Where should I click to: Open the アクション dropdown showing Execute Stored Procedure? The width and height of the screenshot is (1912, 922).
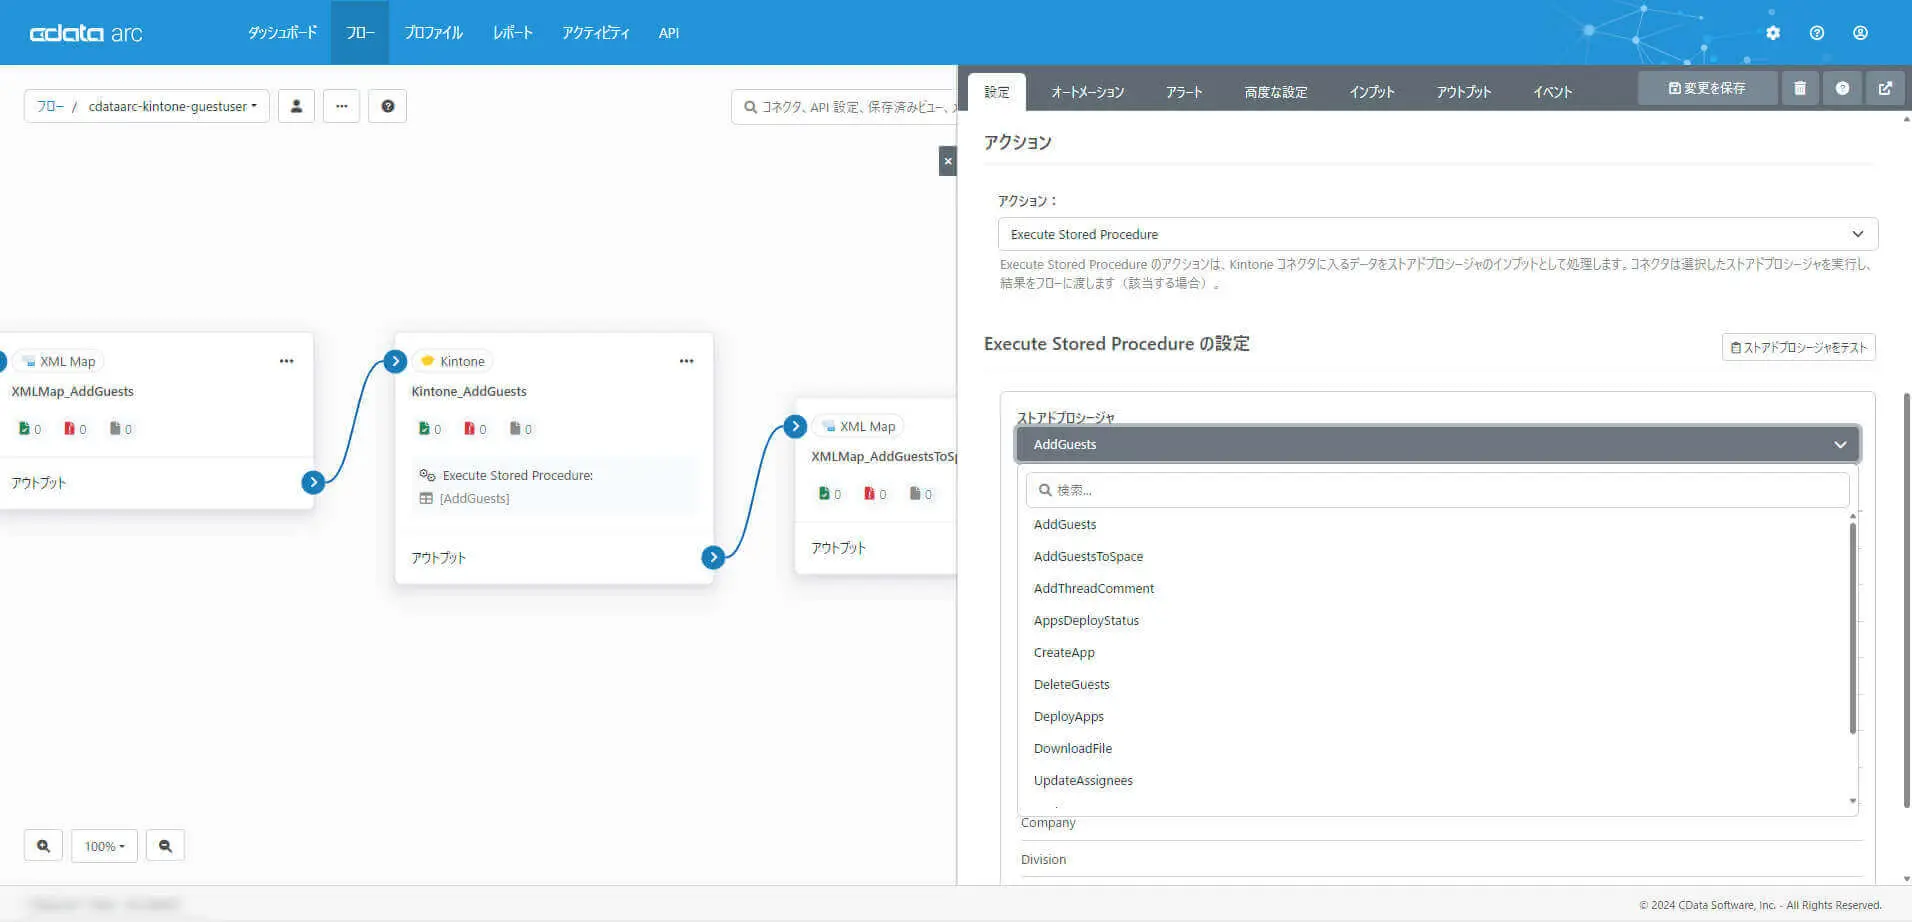1438,234
